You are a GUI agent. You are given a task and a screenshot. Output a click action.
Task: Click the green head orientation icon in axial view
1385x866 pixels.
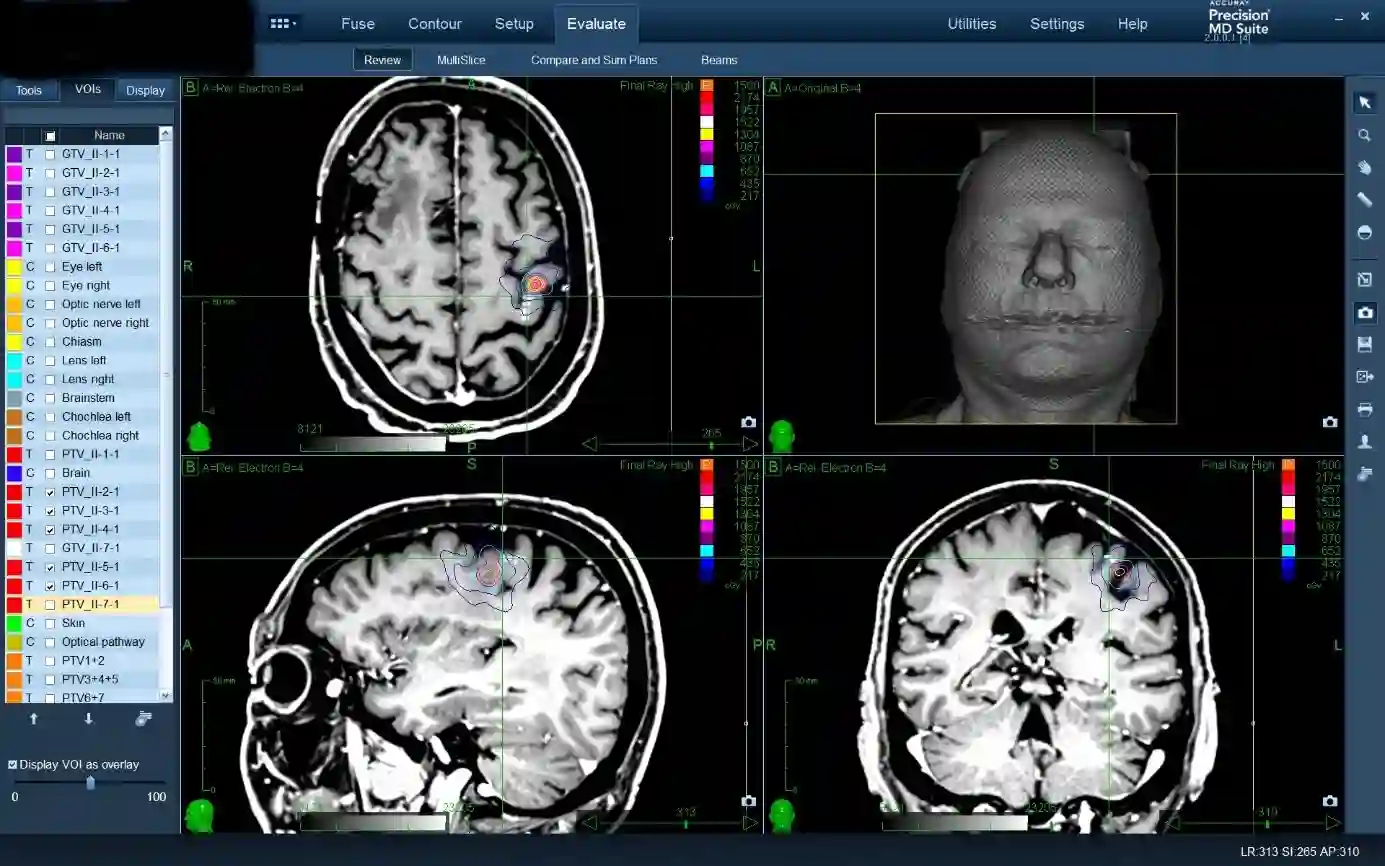[x=199, y=437]
